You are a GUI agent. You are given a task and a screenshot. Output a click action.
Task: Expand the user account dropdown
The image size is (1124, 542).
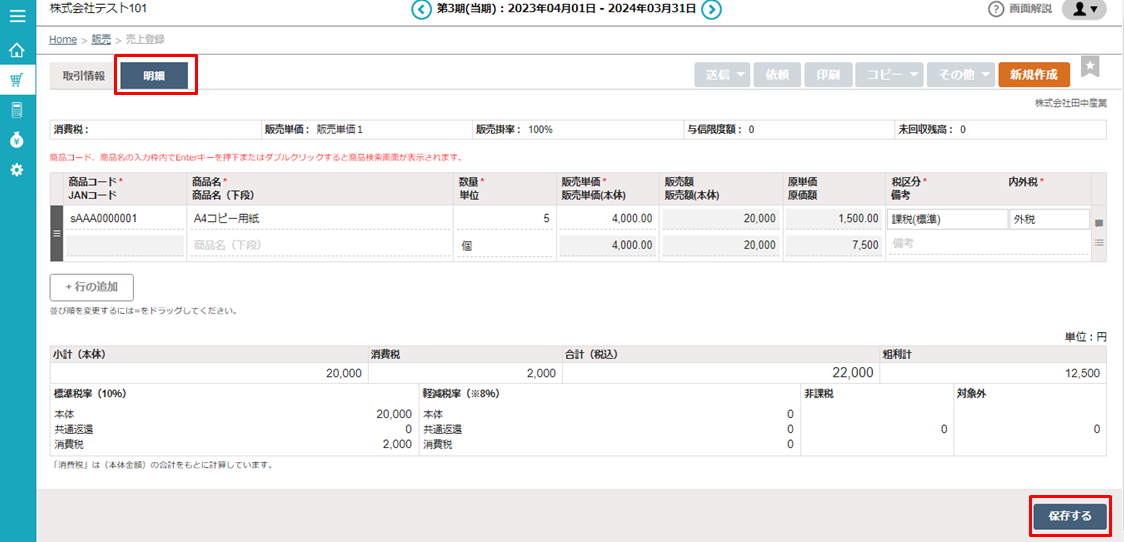(1084, 10)
